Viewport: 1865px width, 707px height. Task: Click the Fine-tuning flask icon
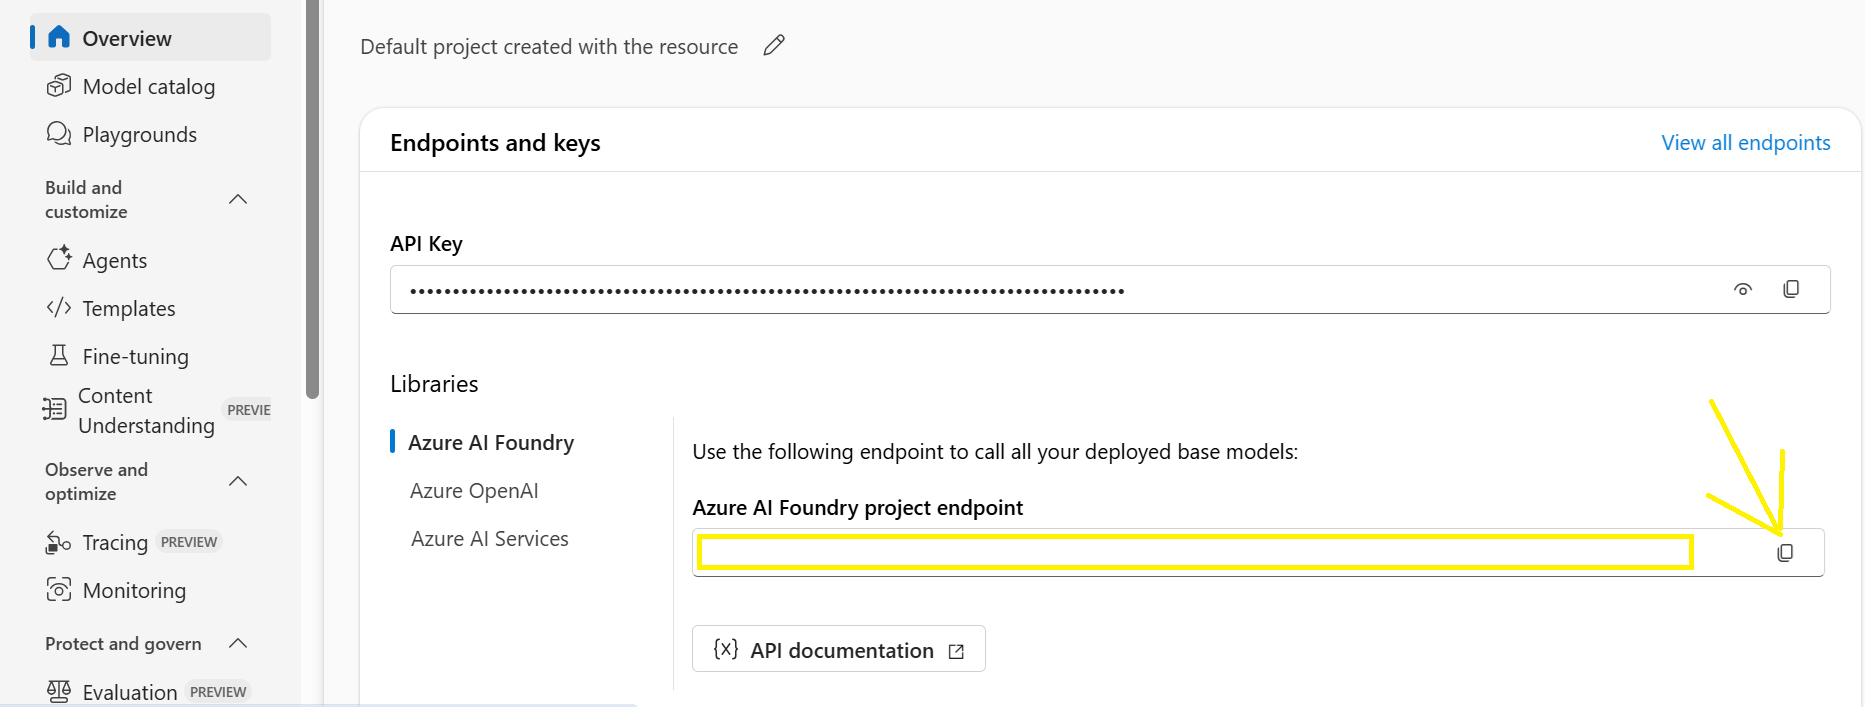59,355
